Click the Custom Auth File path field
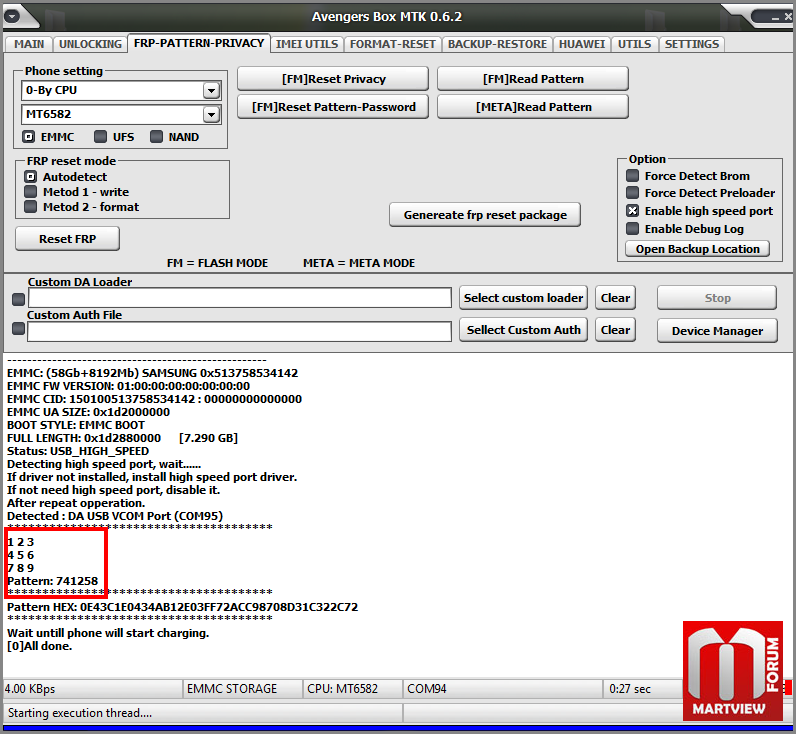The width and height of the screenshot is (796, 734). coord(240,331)
